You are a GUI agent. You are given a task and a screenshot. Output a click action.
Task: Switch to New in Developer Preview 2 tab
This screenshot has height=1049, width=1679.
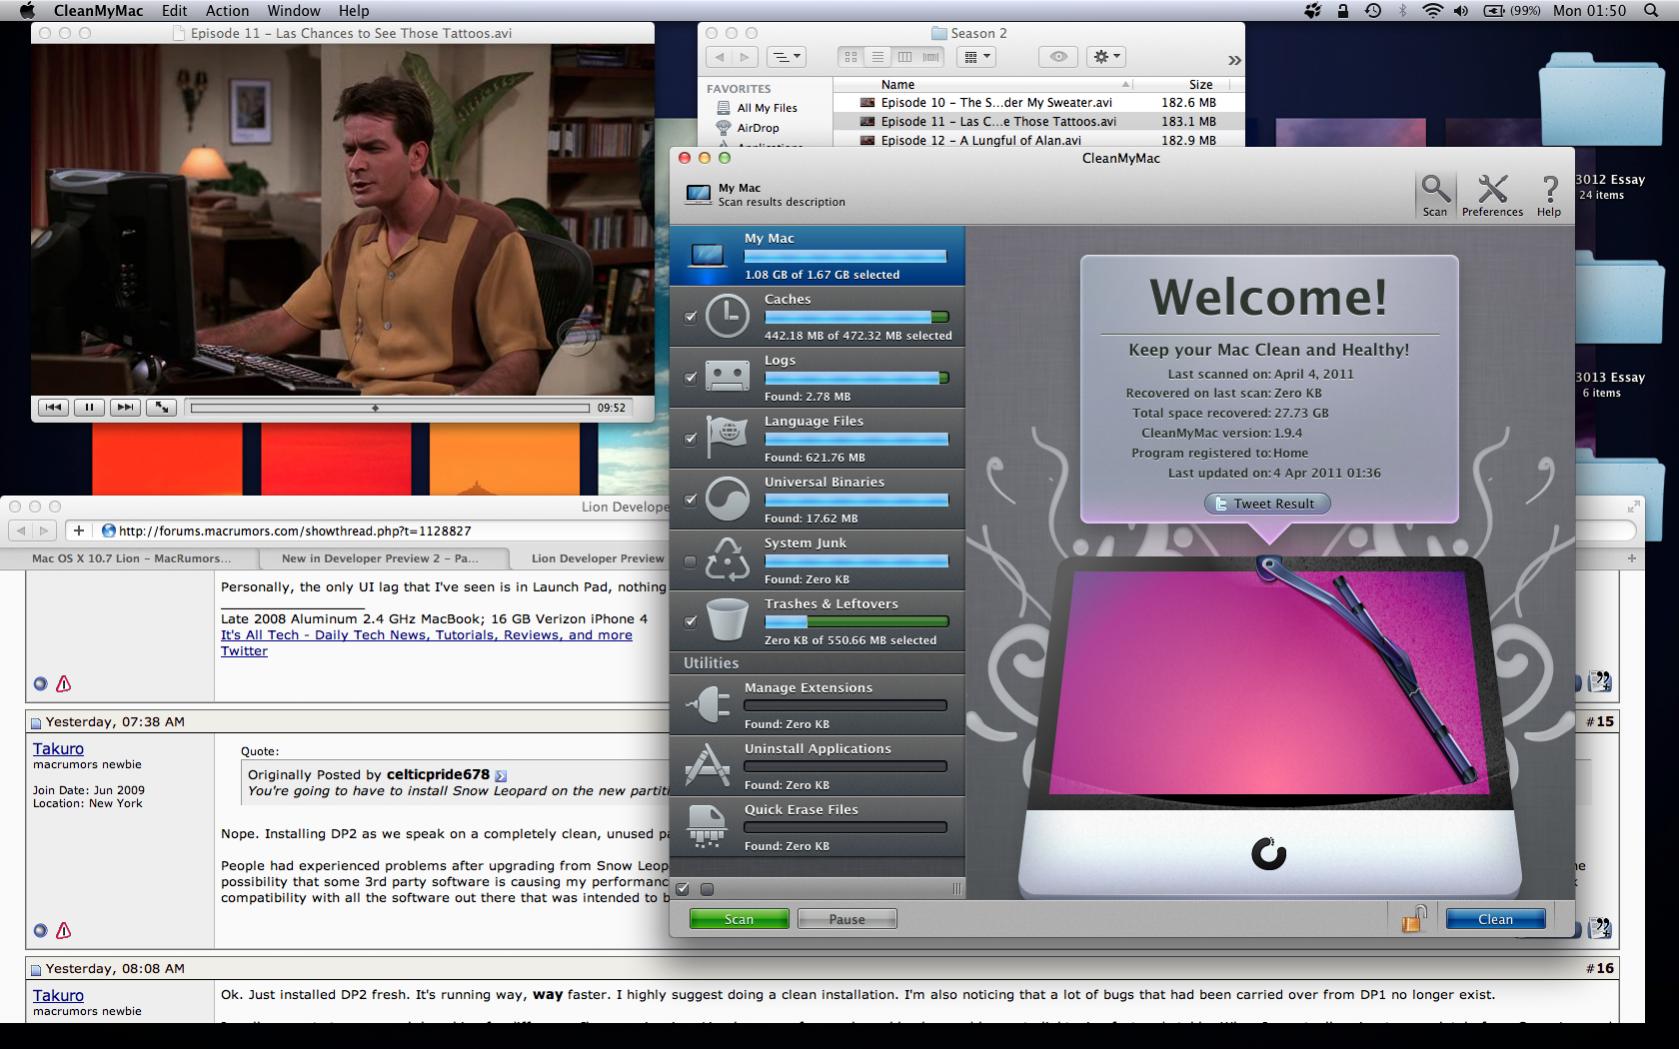(x=380, y=558)
